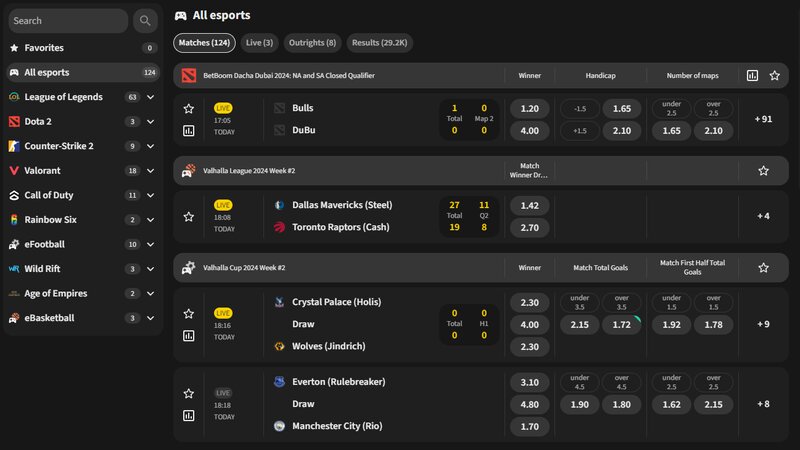800x450 pixels.
Task: Show +91 more markets for Bulls match
Action: [x=763, y=119]
